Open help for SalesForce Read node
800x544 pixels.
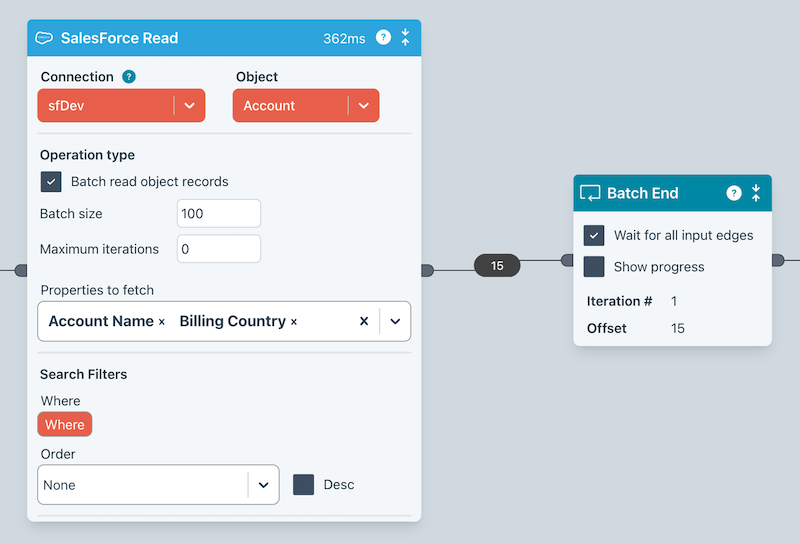383,38
